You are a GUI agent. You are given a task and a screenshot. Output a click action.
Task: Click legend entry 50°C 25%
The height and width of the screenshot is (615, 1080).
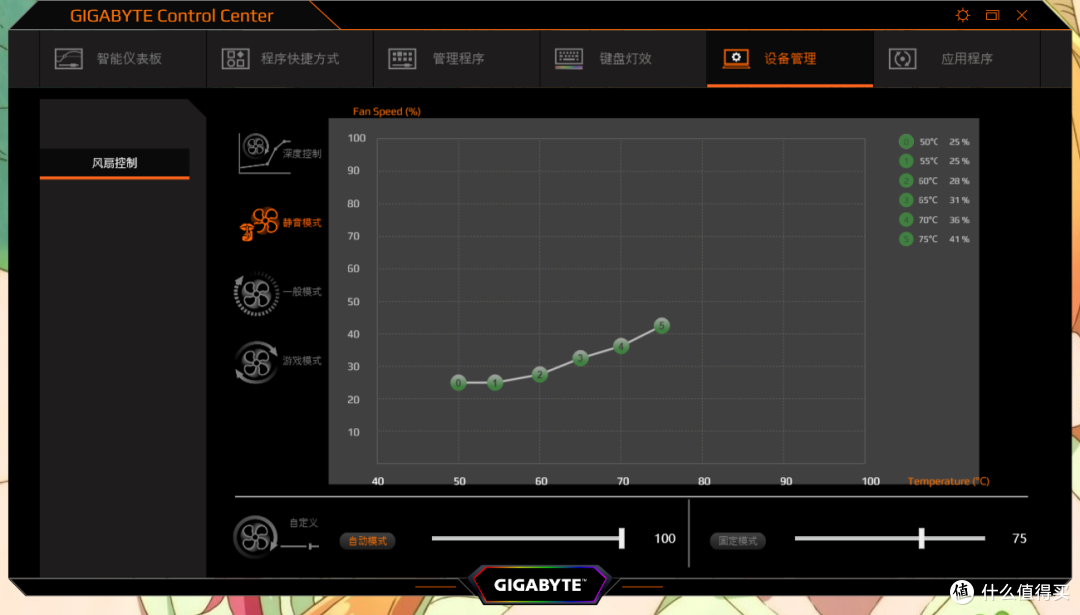tap(935, 142)
